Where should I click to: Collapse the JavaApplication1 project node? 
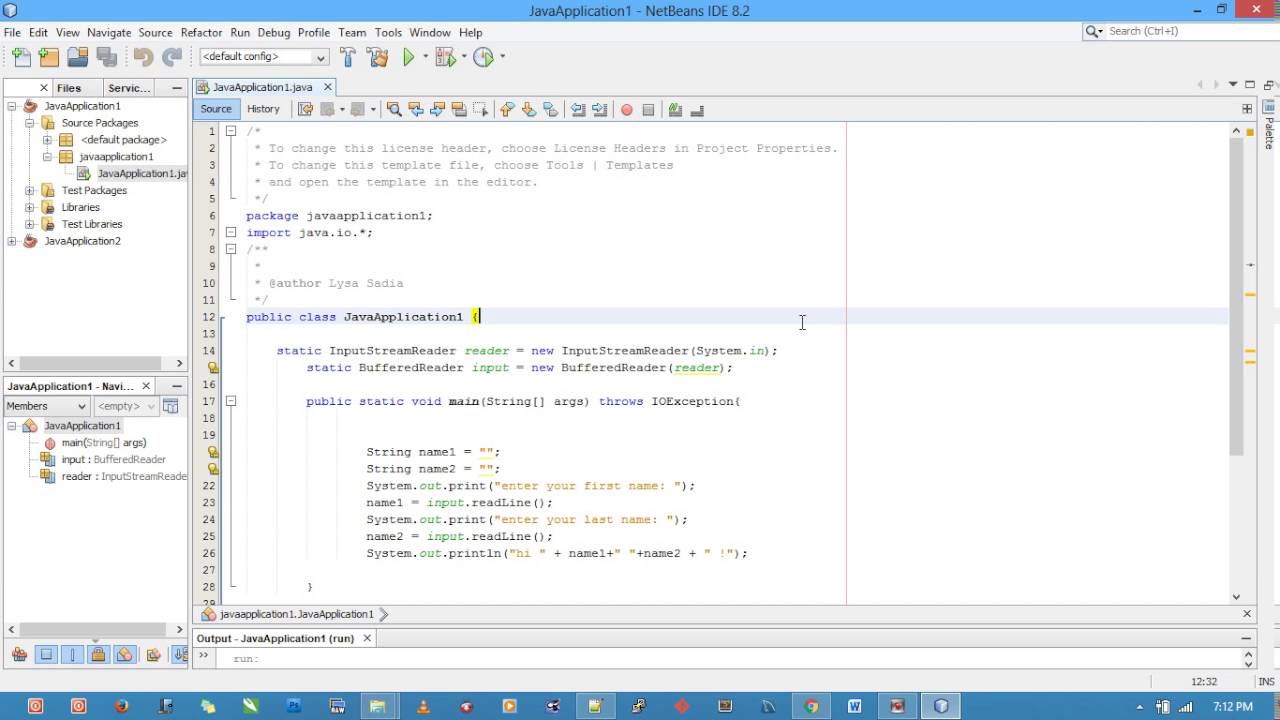point(12,106)
